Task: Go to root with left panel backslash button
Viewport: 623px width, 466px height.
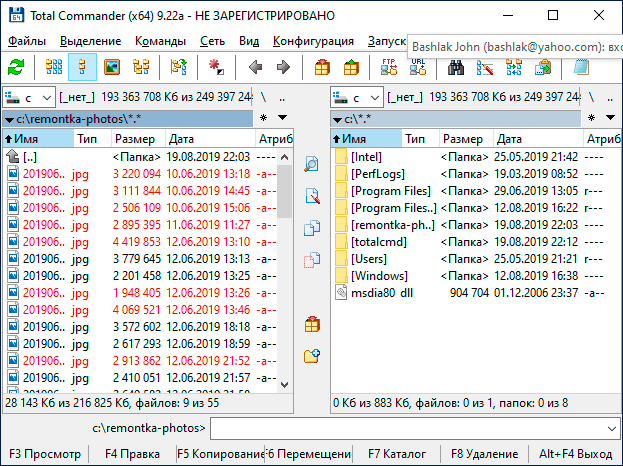Action: pyautogui.click(x=263, y=97)
